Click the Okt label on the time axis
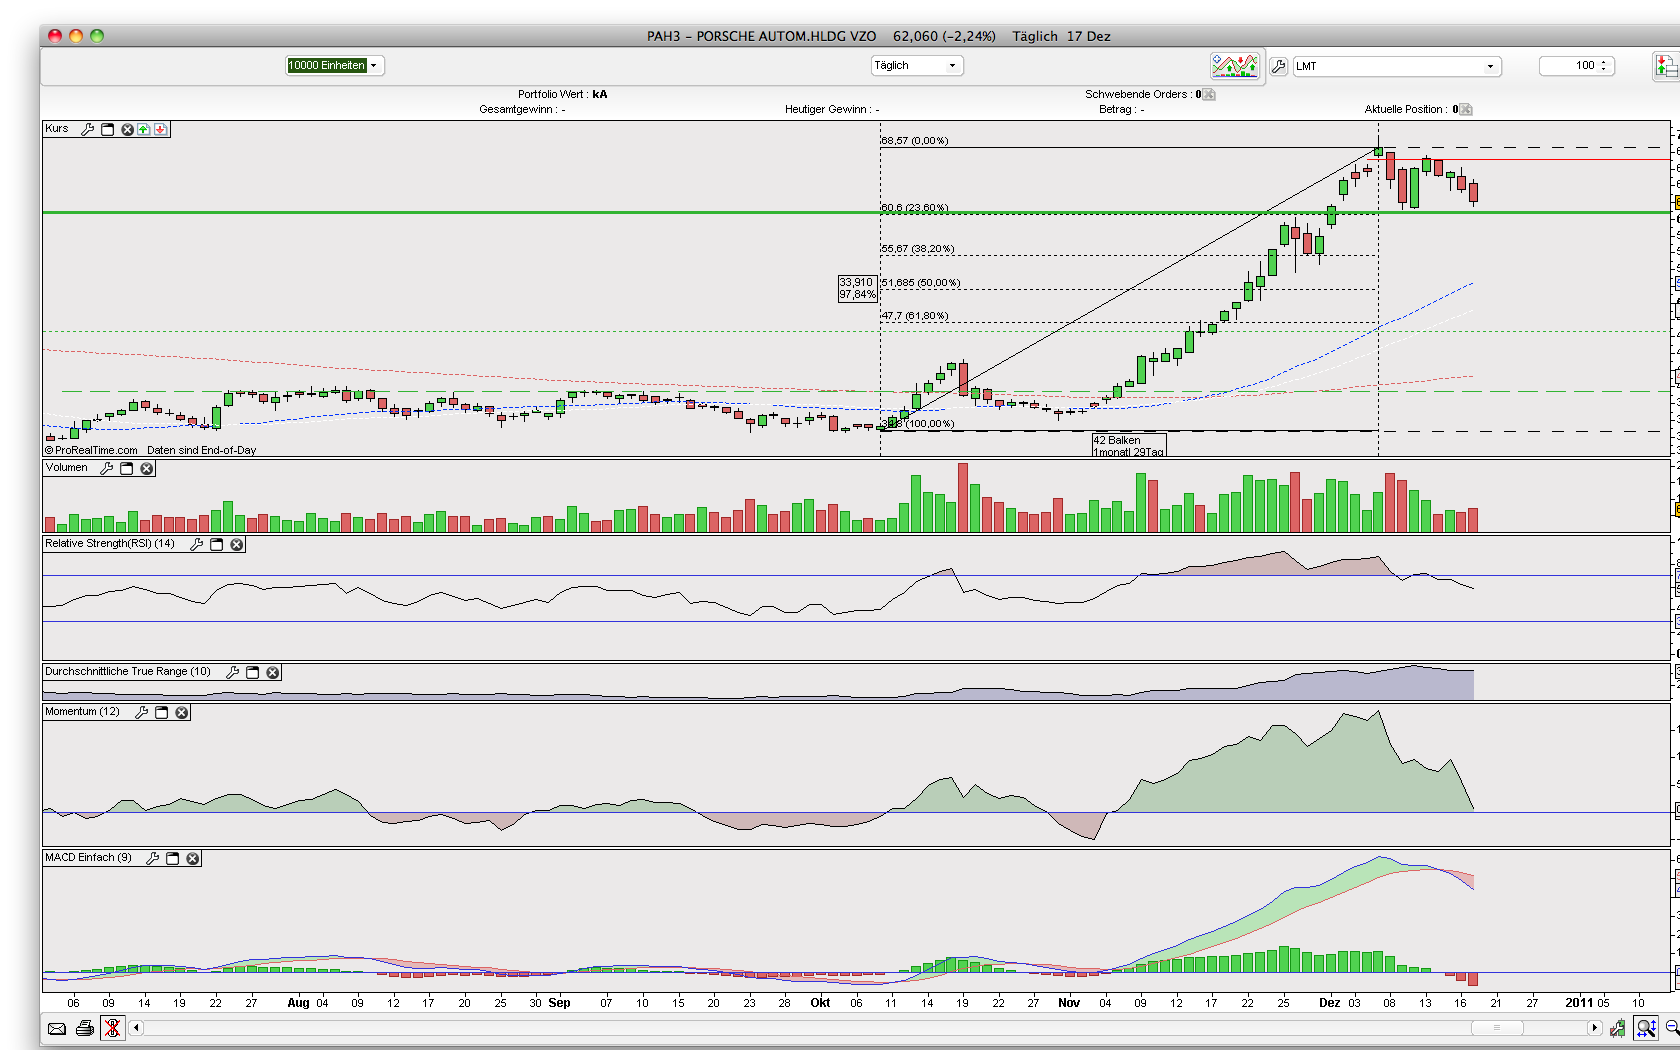Screen dimensions: 1680x1050 (820, 1003)
